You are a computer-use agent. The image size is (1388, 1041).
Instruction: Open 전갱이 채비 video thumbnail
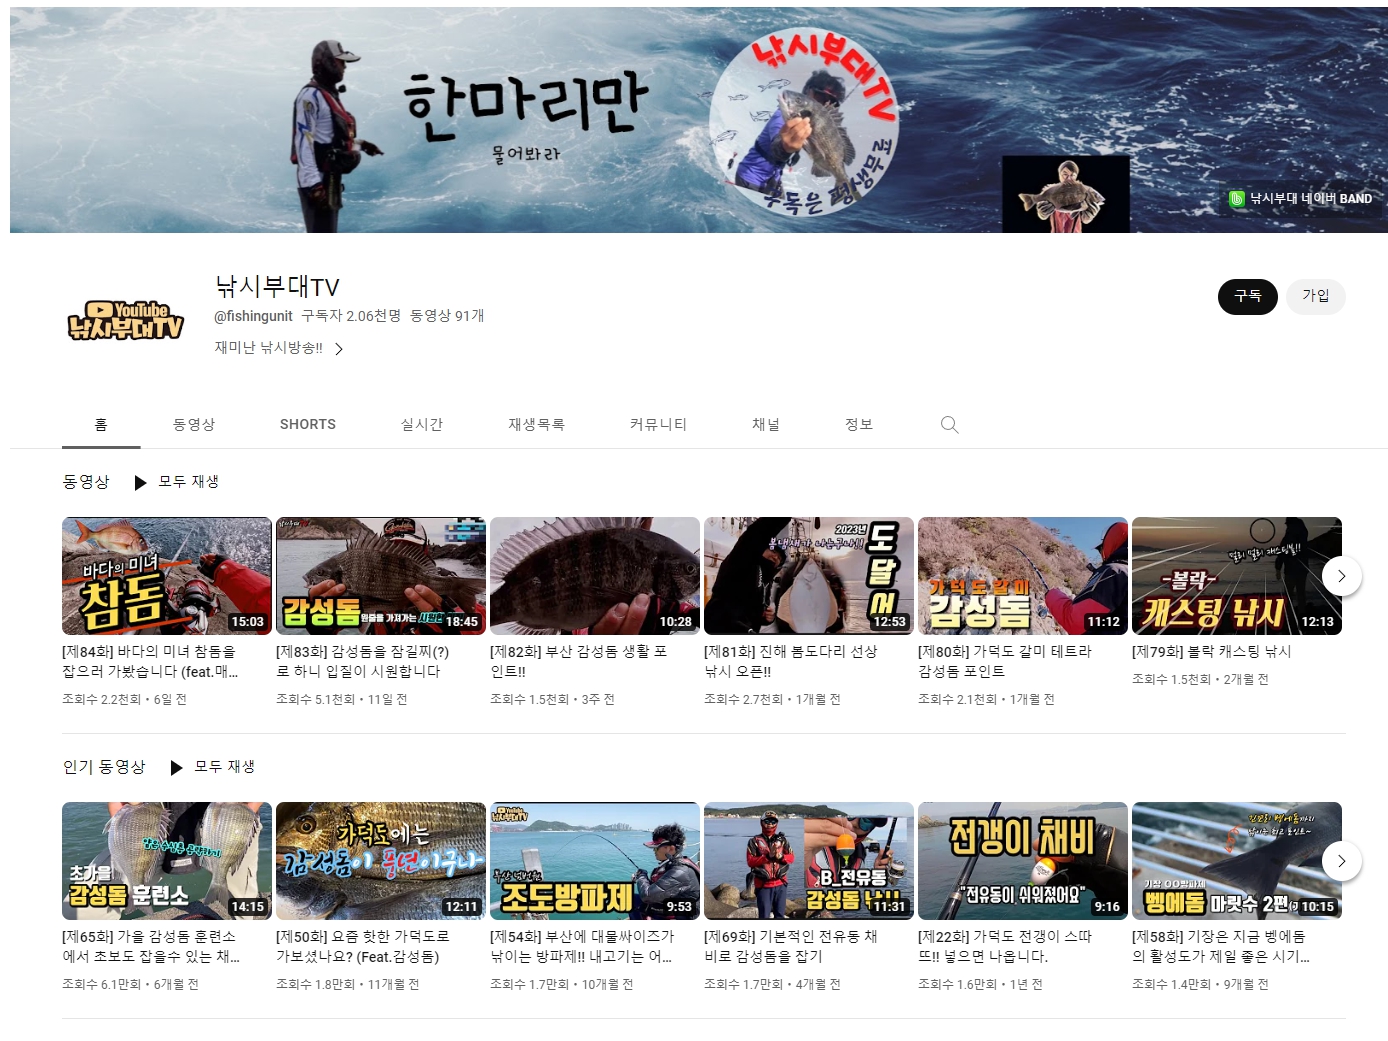(x=1022, y=861)
